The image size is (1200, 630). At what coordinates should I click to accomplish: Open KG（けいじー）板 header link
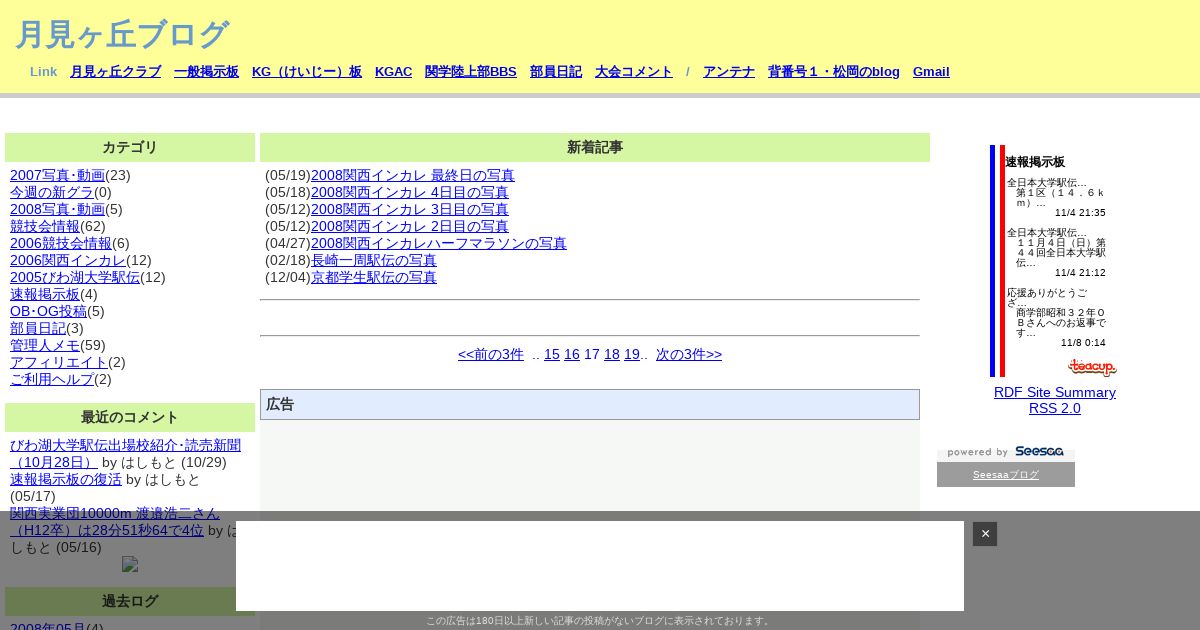coord(307,72)
